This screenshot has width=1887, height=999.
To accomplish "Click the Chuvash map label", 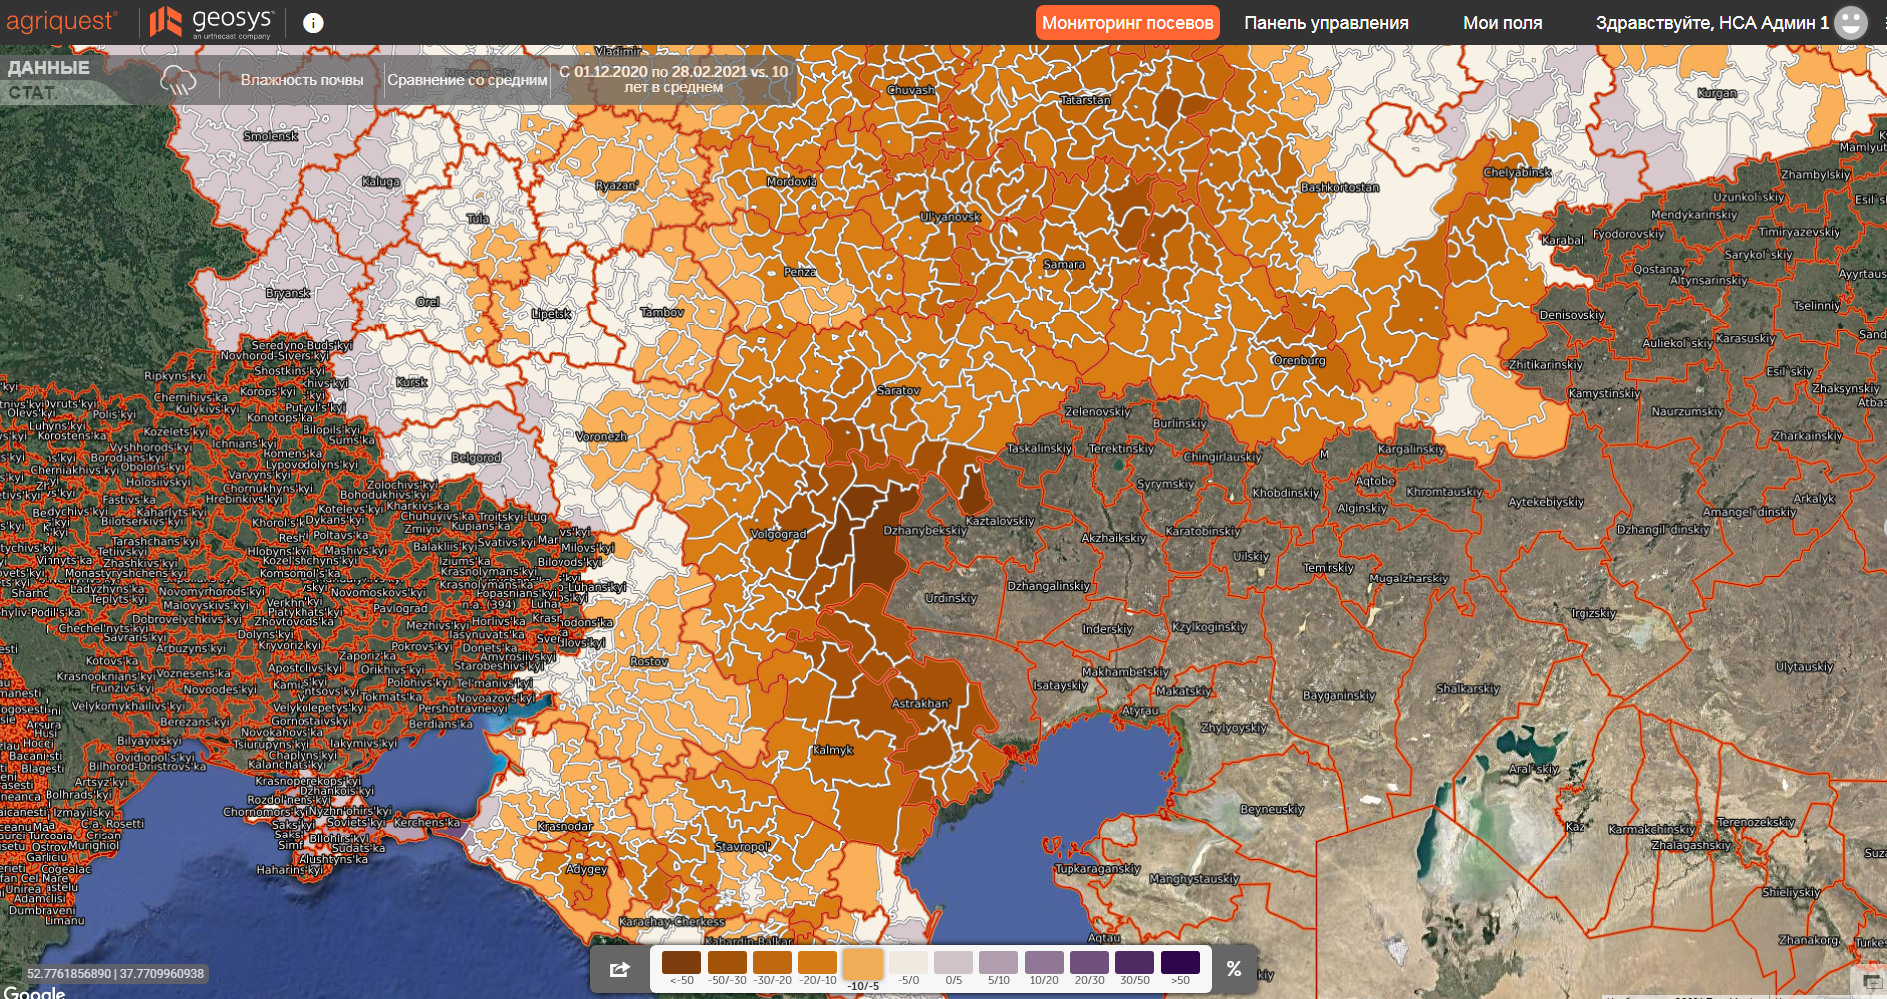I will pyautogui.click(x=911, y=90).
